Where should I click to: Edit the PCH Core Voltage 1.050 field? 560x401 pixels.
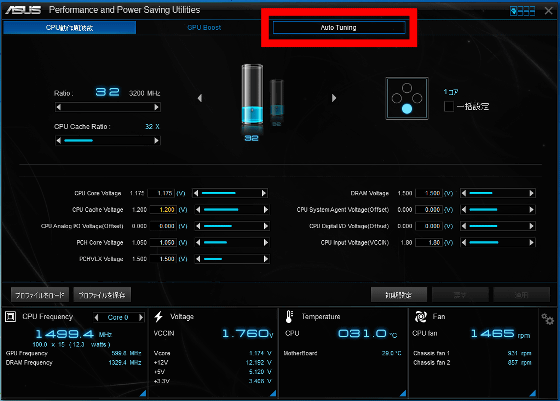163,242
